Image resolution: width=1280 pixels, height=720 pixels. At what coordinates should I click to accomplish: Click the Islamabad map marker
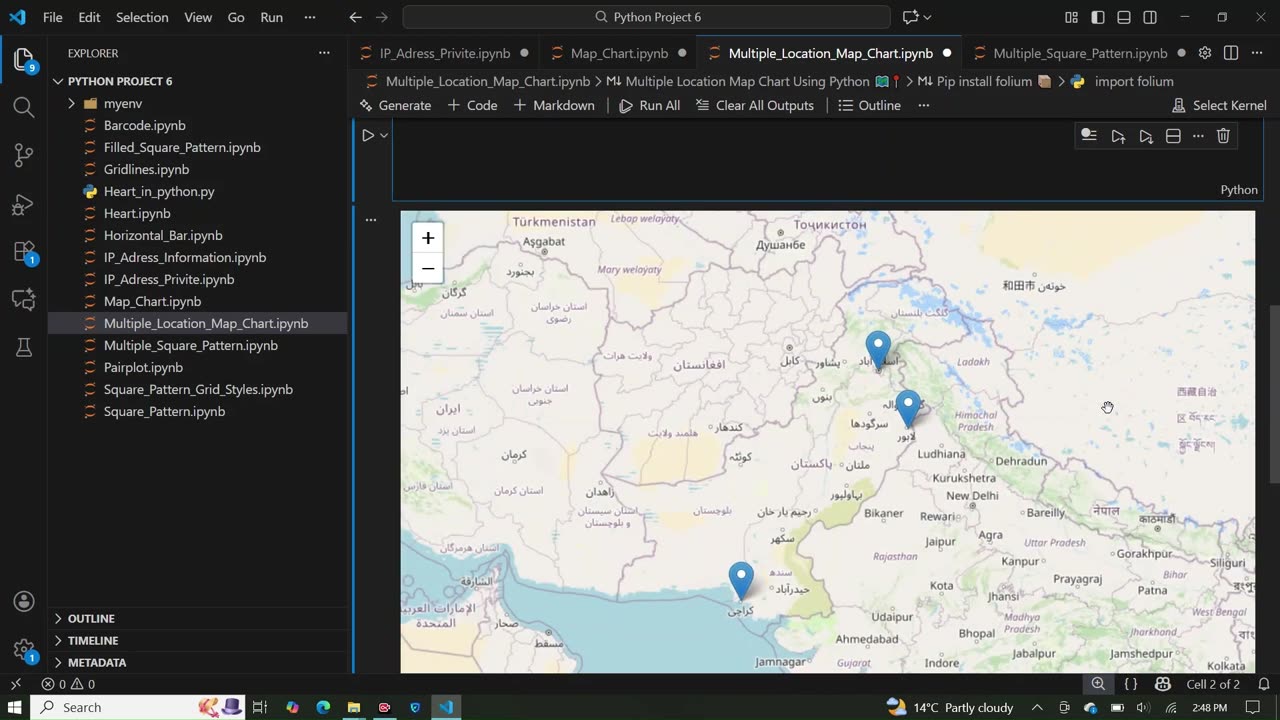(878, 352)
